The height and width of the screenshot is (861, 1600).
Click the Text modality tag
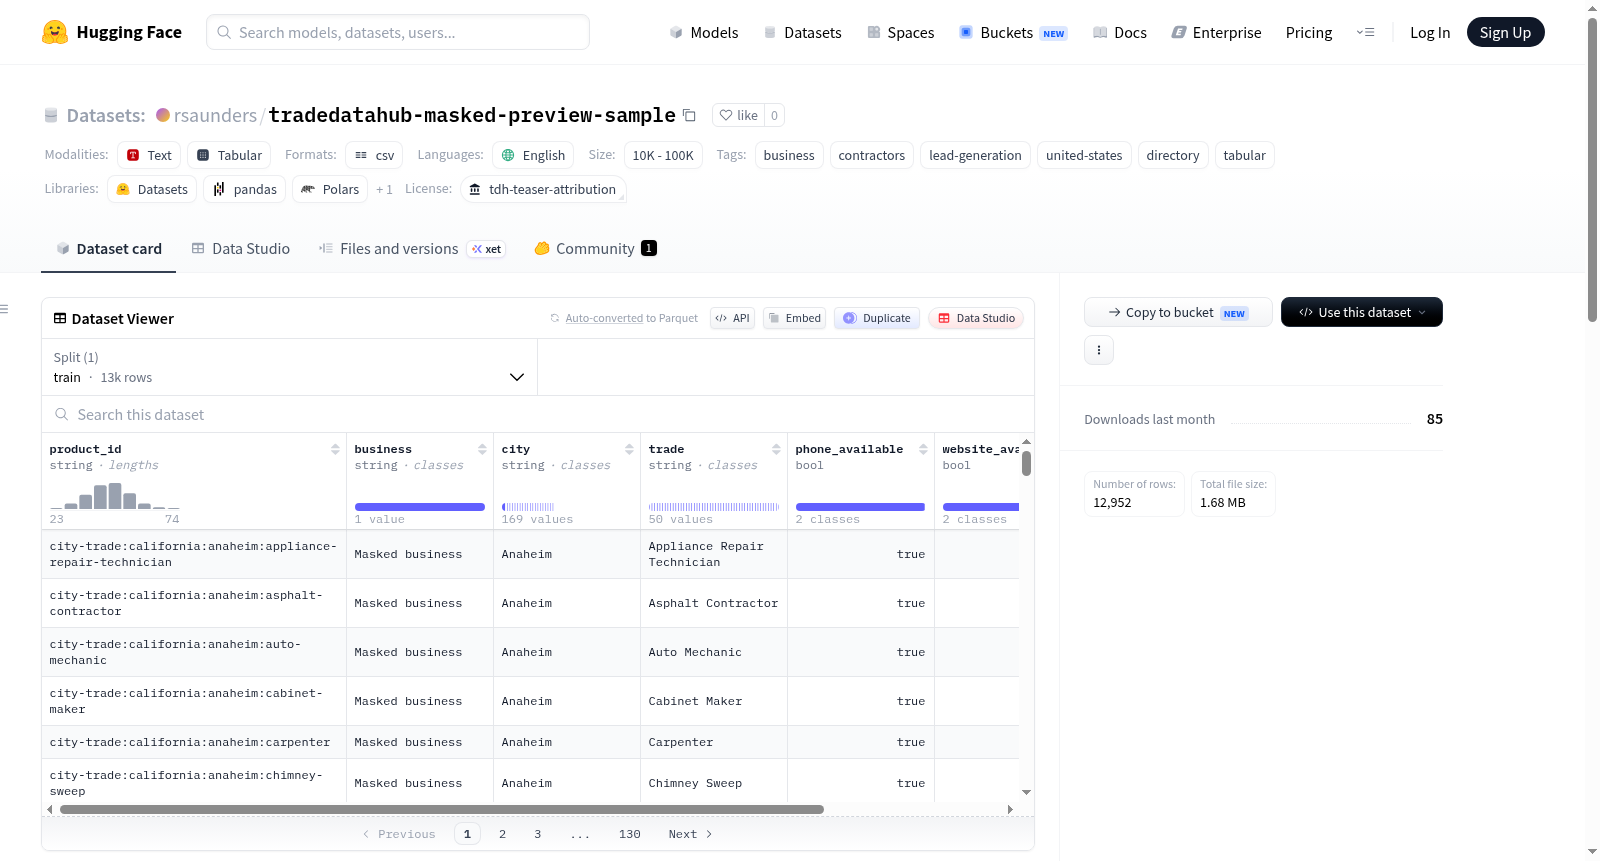click(x=148, y=155)
